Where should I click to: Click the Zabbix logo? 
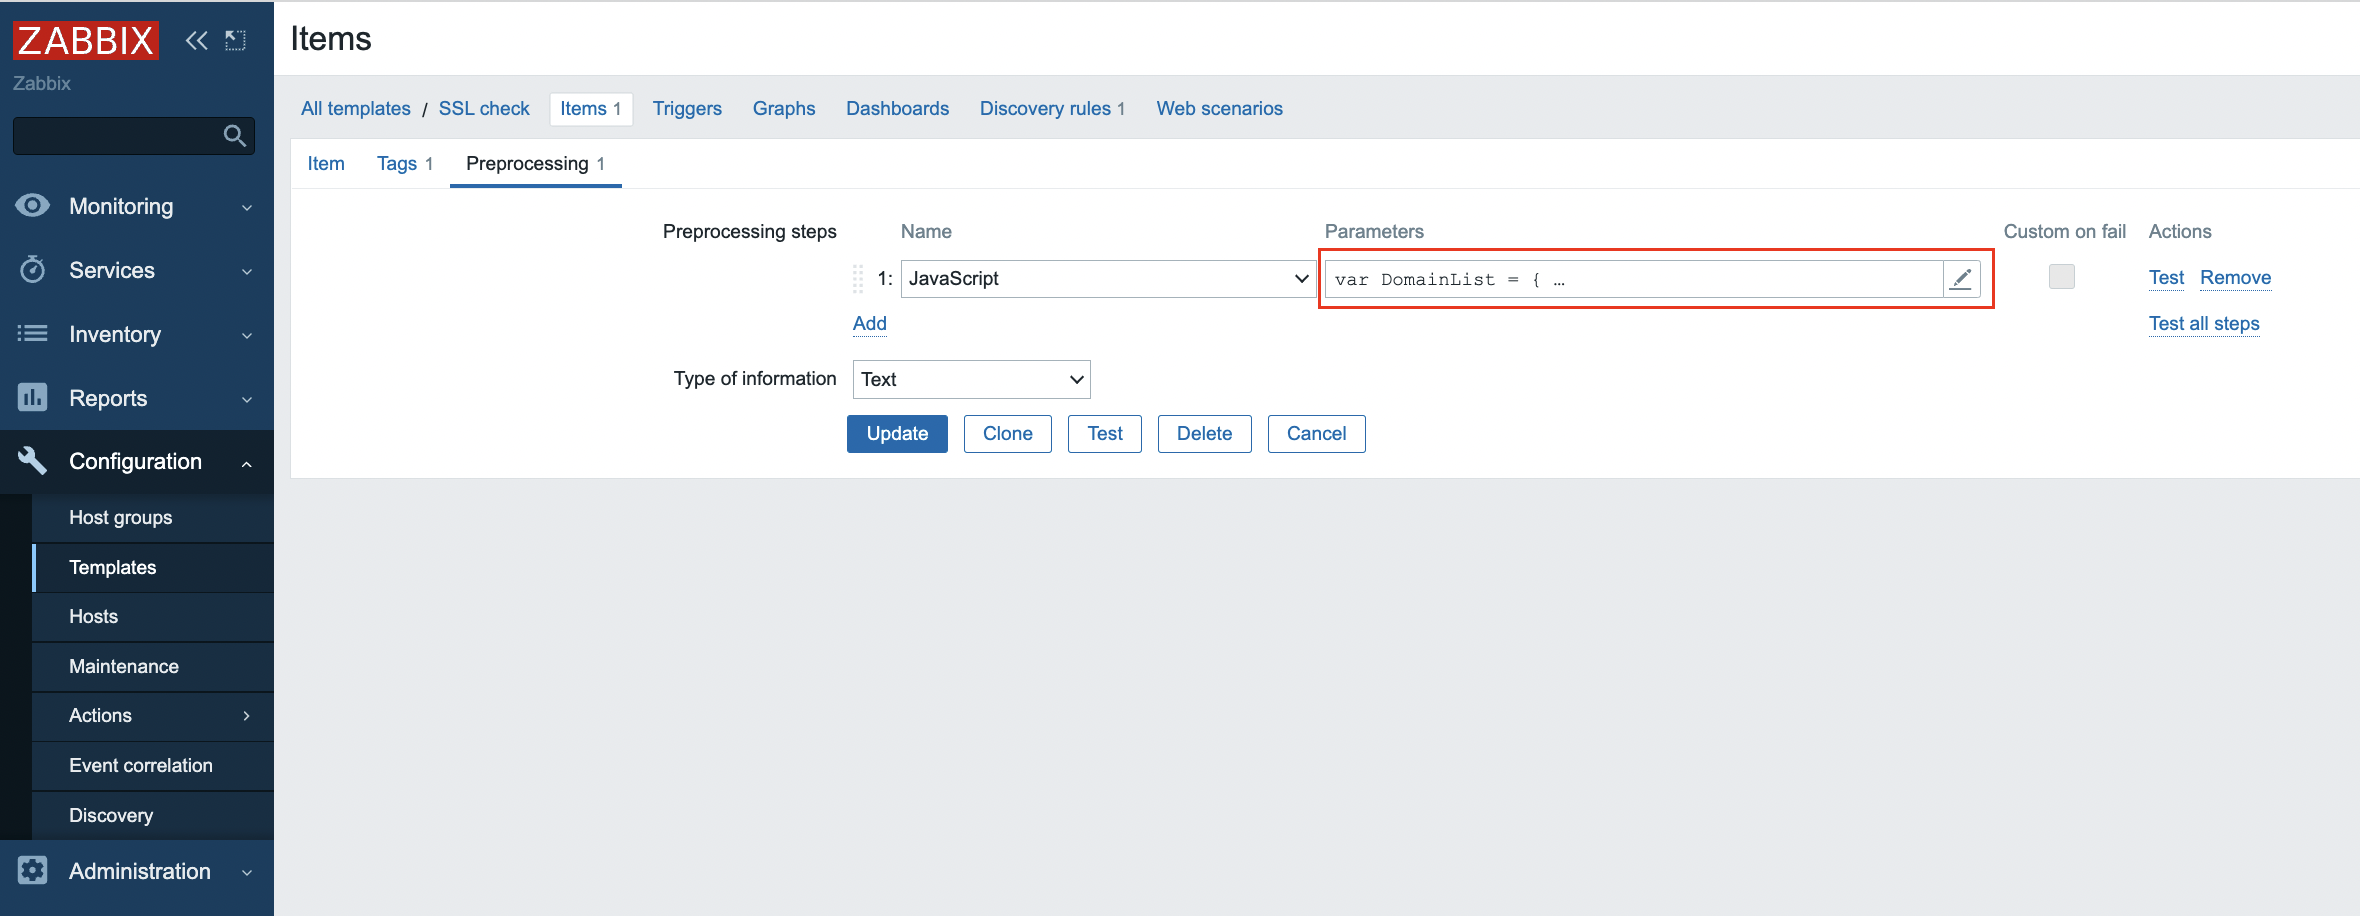86,40
